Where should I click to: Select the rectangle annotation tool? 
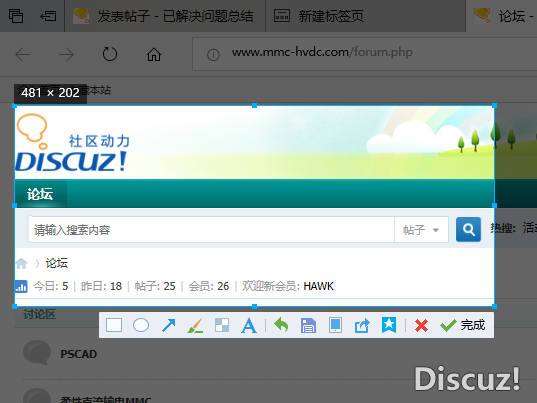pos(114,325)
